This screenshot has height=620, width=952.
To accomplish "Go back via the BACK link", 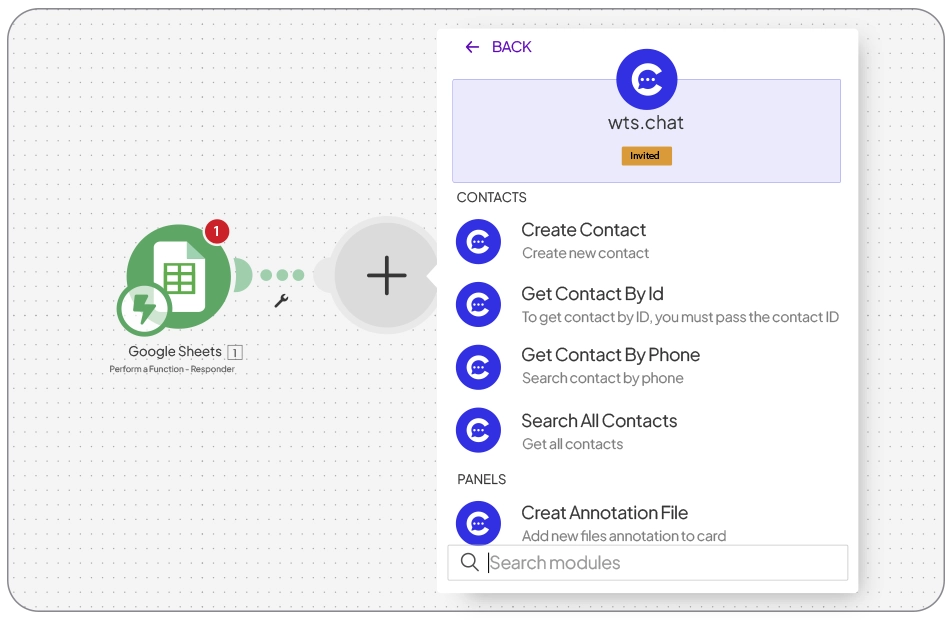I will tap(511, 47).
